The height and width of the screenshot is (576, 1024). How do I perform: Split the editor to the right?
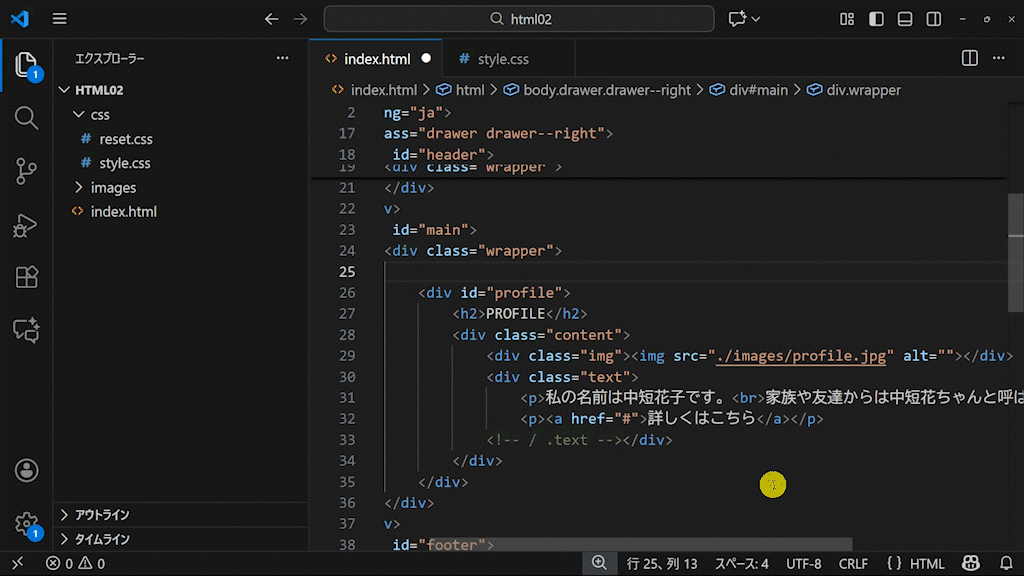[969, 59]
